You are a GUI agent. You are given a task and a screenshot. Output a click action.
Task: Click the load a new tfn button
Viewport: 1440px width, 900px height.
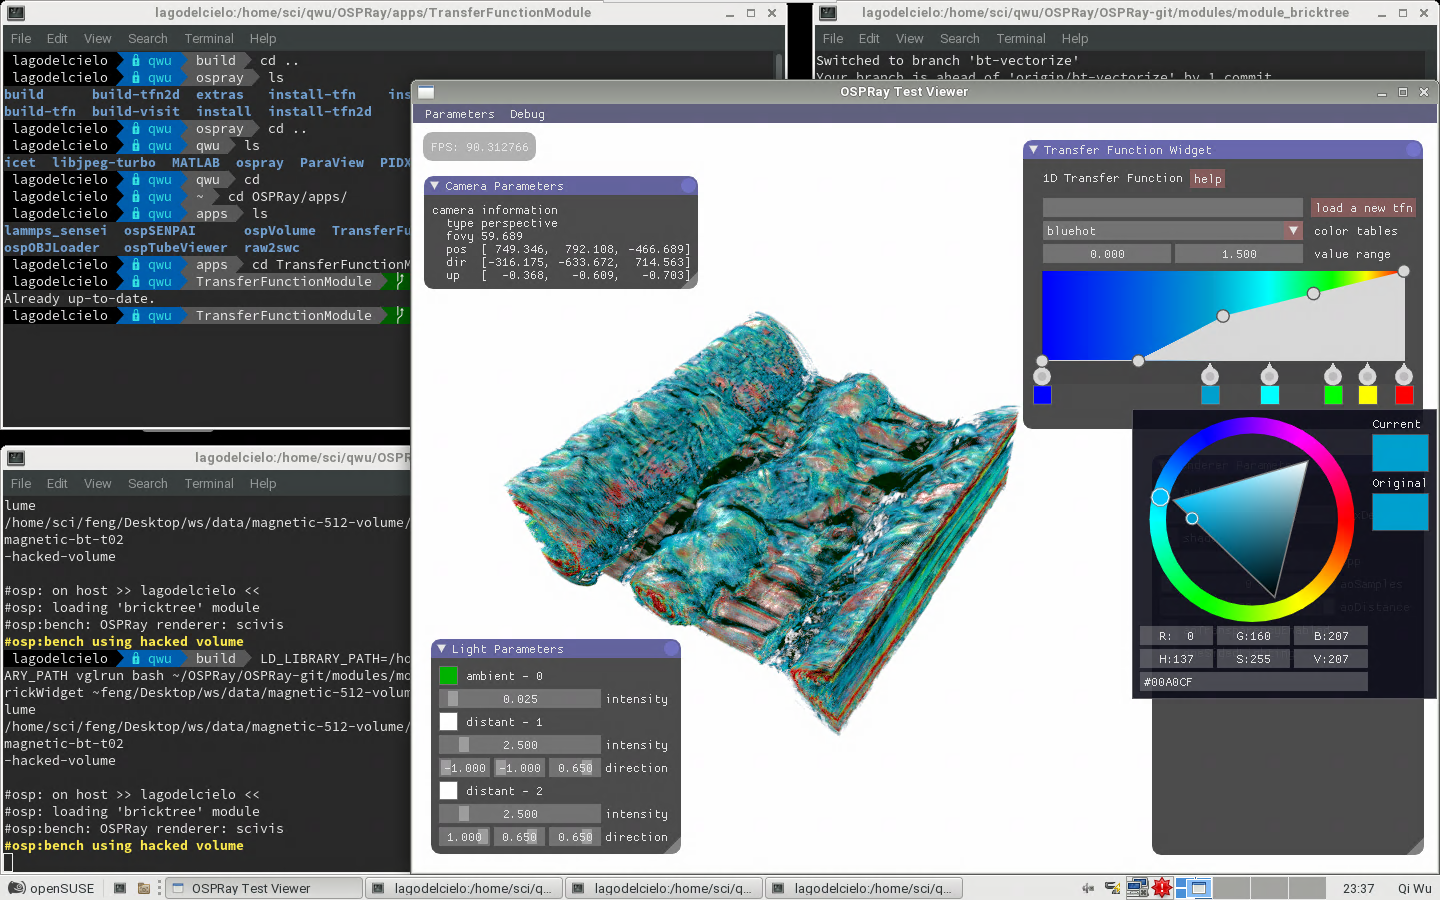1364,208
